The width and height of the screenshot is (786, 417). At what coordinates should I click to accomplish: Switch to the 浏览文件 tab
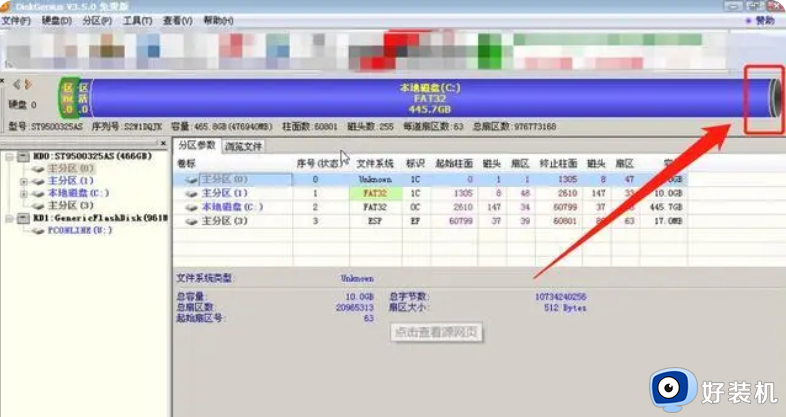(x=243, y=146)
